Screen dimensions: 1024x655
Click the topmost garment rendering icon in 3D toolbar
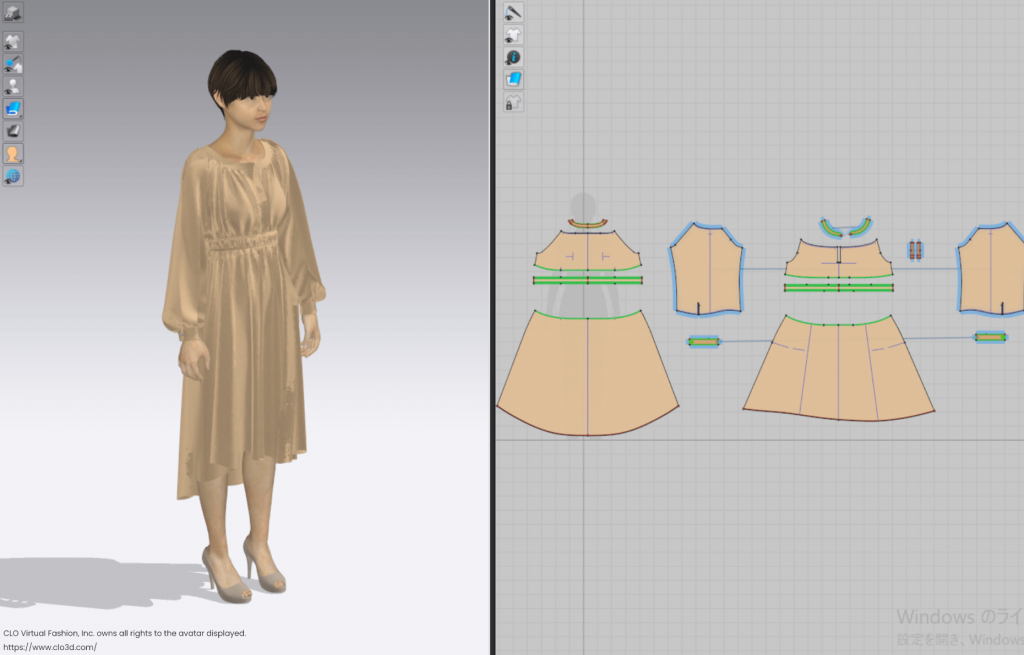[x=13, y=13]
